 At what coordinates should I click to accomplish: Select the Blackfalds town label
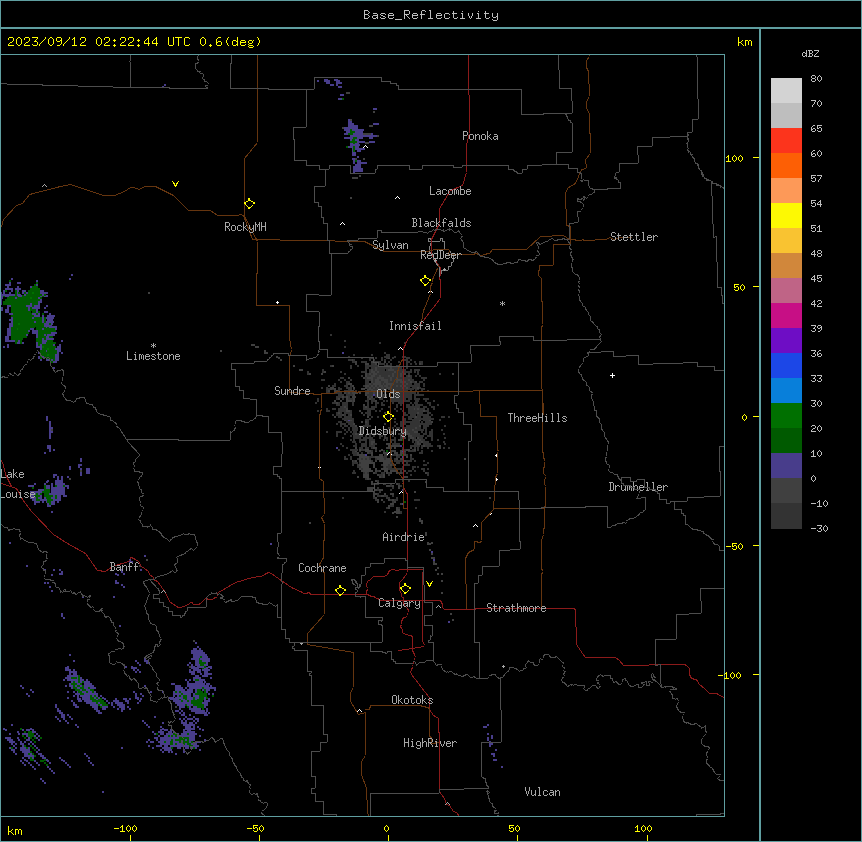(441, 223)
